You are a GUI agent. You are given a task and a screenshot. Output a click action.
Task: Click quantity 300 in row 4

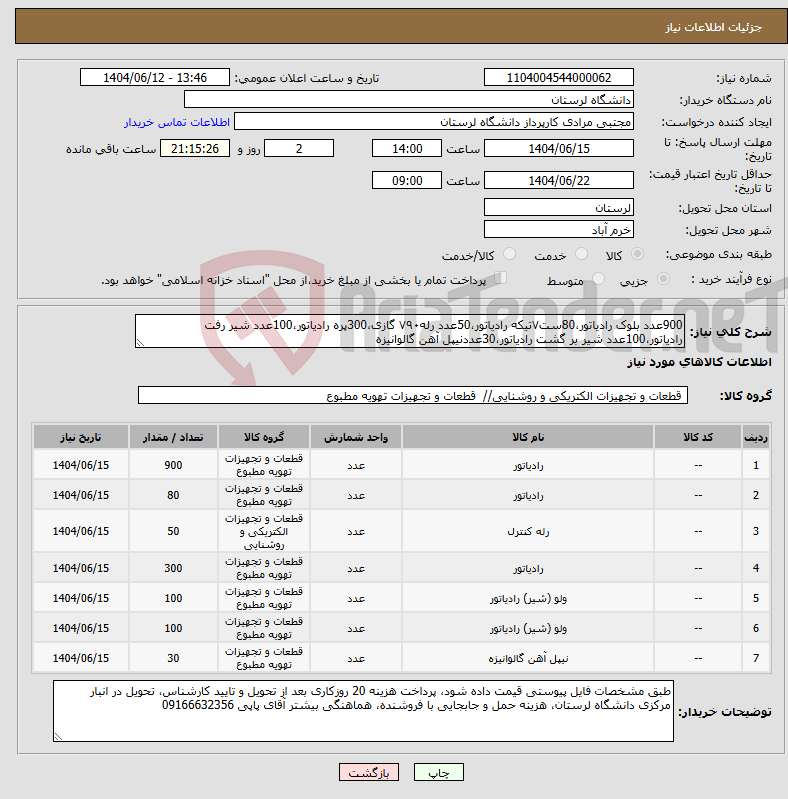pyautogui.click(x=173, y=568)
